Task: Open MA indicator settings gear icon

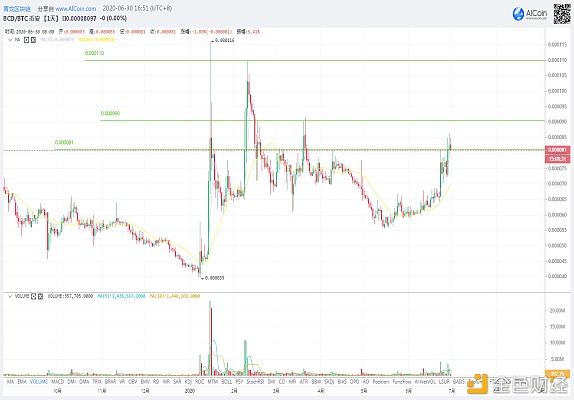Action: coord(26,40)
